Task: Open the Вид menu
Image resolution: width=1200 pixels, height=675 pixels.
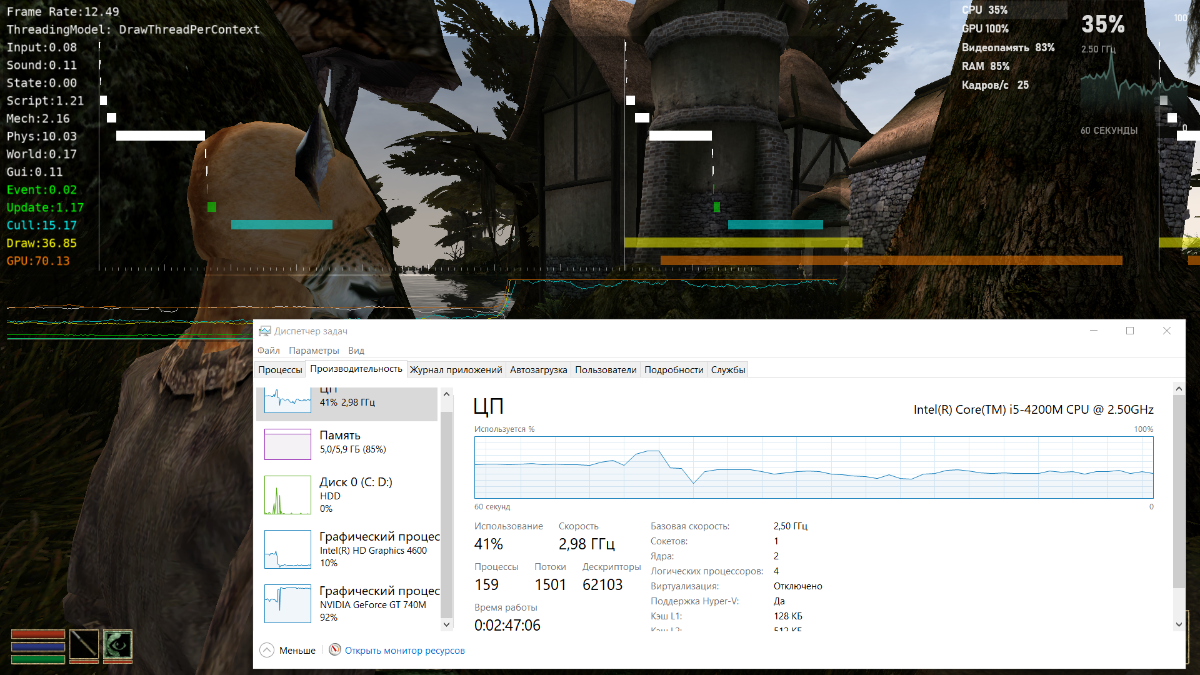Action: (x=356, y=351)
